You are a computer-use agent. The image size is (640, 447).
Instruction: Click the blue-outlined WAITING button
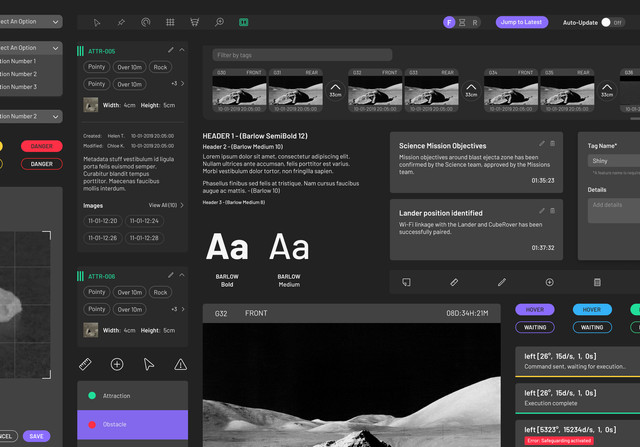coord(592,327)
